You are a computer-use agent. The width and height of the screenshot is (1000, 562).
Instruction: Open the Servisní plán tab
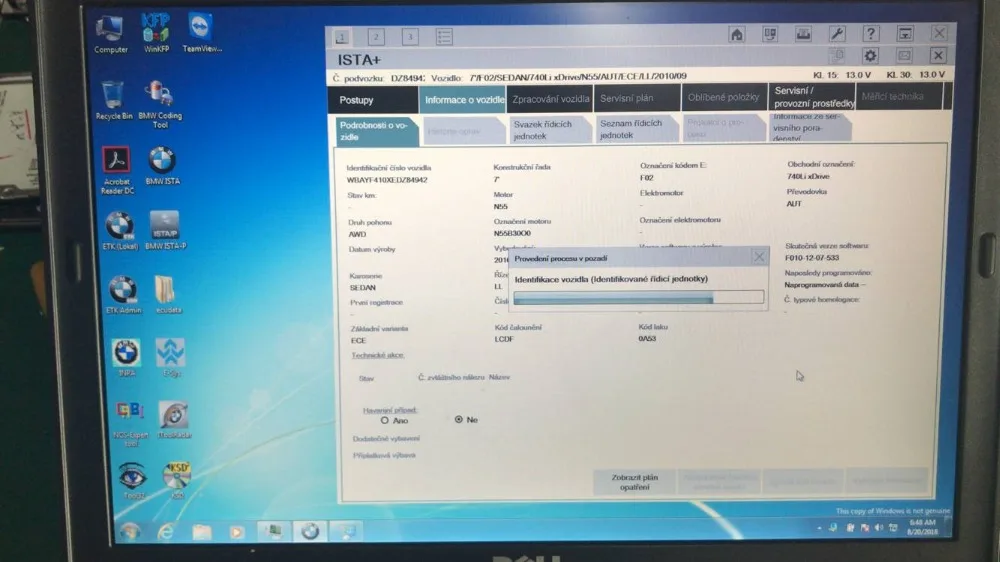637,98
